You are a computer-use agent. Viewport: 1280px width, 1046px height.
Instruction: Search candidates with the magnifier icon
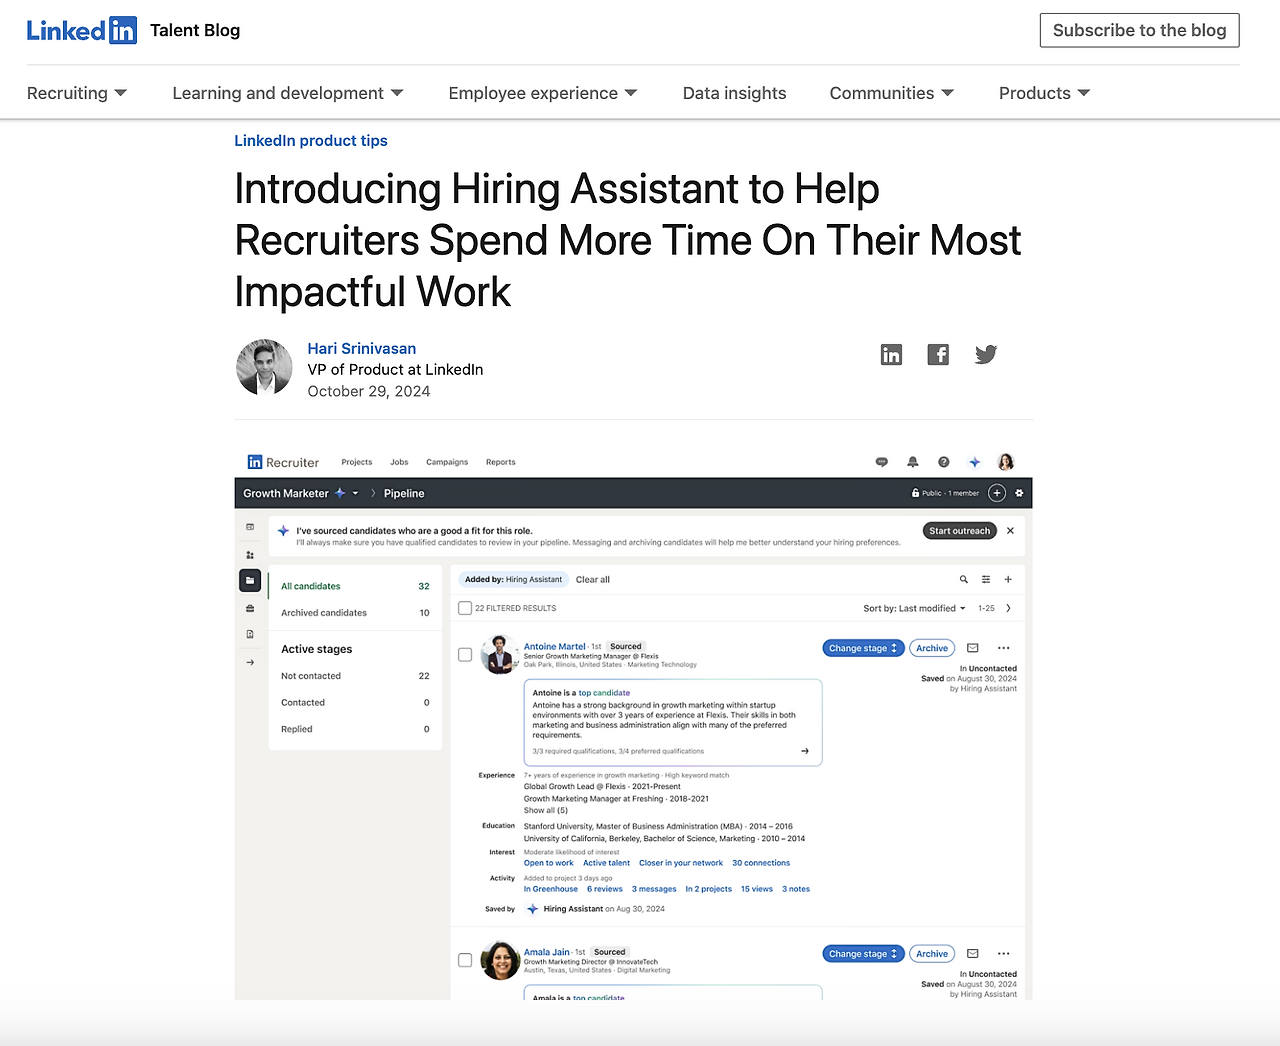(964, 579)
